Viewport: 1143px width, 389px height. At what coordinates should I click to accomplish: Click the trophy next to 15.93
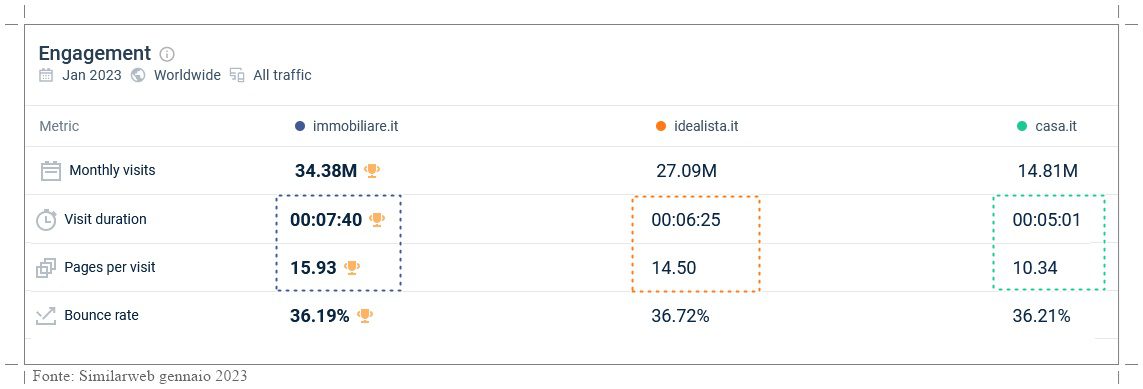click(352, 267)
